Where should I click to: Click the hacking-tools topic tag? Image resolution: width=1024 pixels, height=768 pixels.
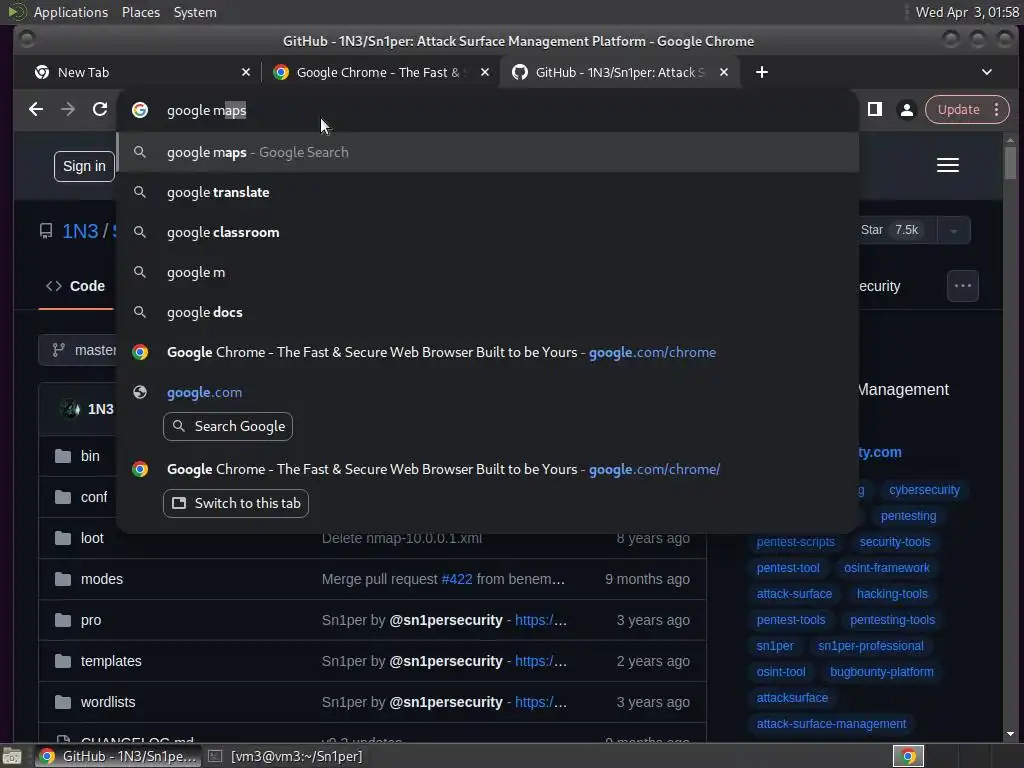pos(892,594)
